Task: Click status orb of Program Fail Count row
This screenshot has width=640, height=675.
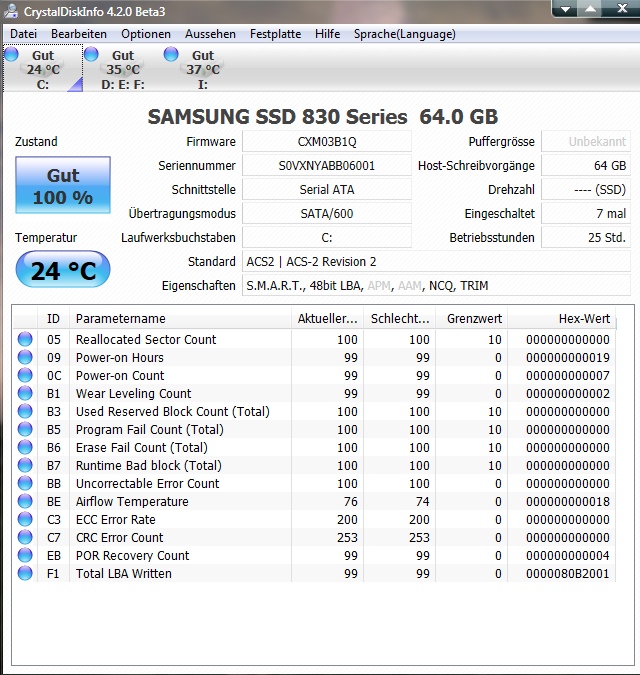Action: (x=25, y=429)
